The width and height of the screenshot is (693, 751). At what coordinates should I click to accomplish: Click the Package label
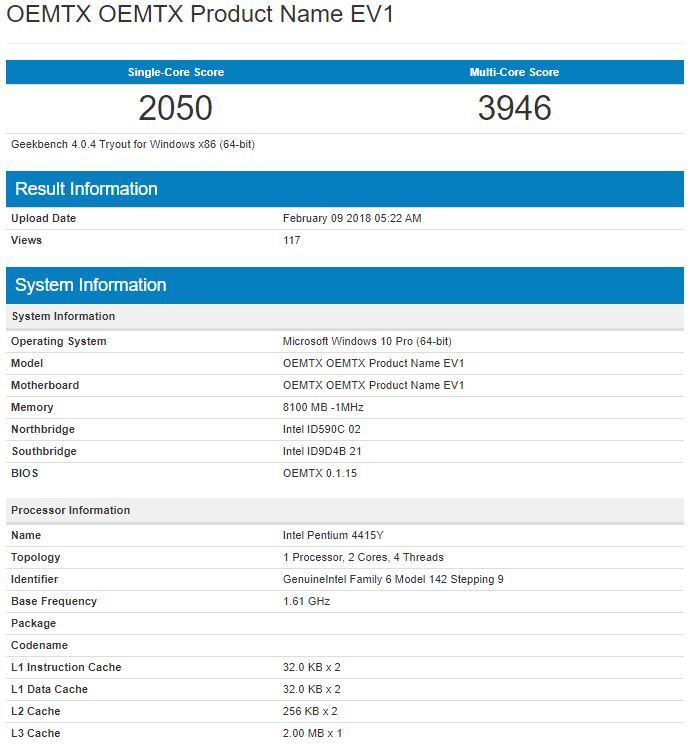point(34,624)
